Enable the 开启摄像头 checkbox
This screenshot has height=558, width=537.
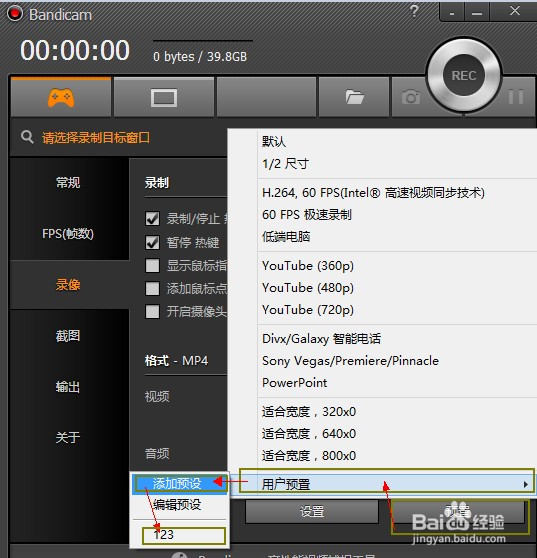pyautogui.click(x=152, y=311)
